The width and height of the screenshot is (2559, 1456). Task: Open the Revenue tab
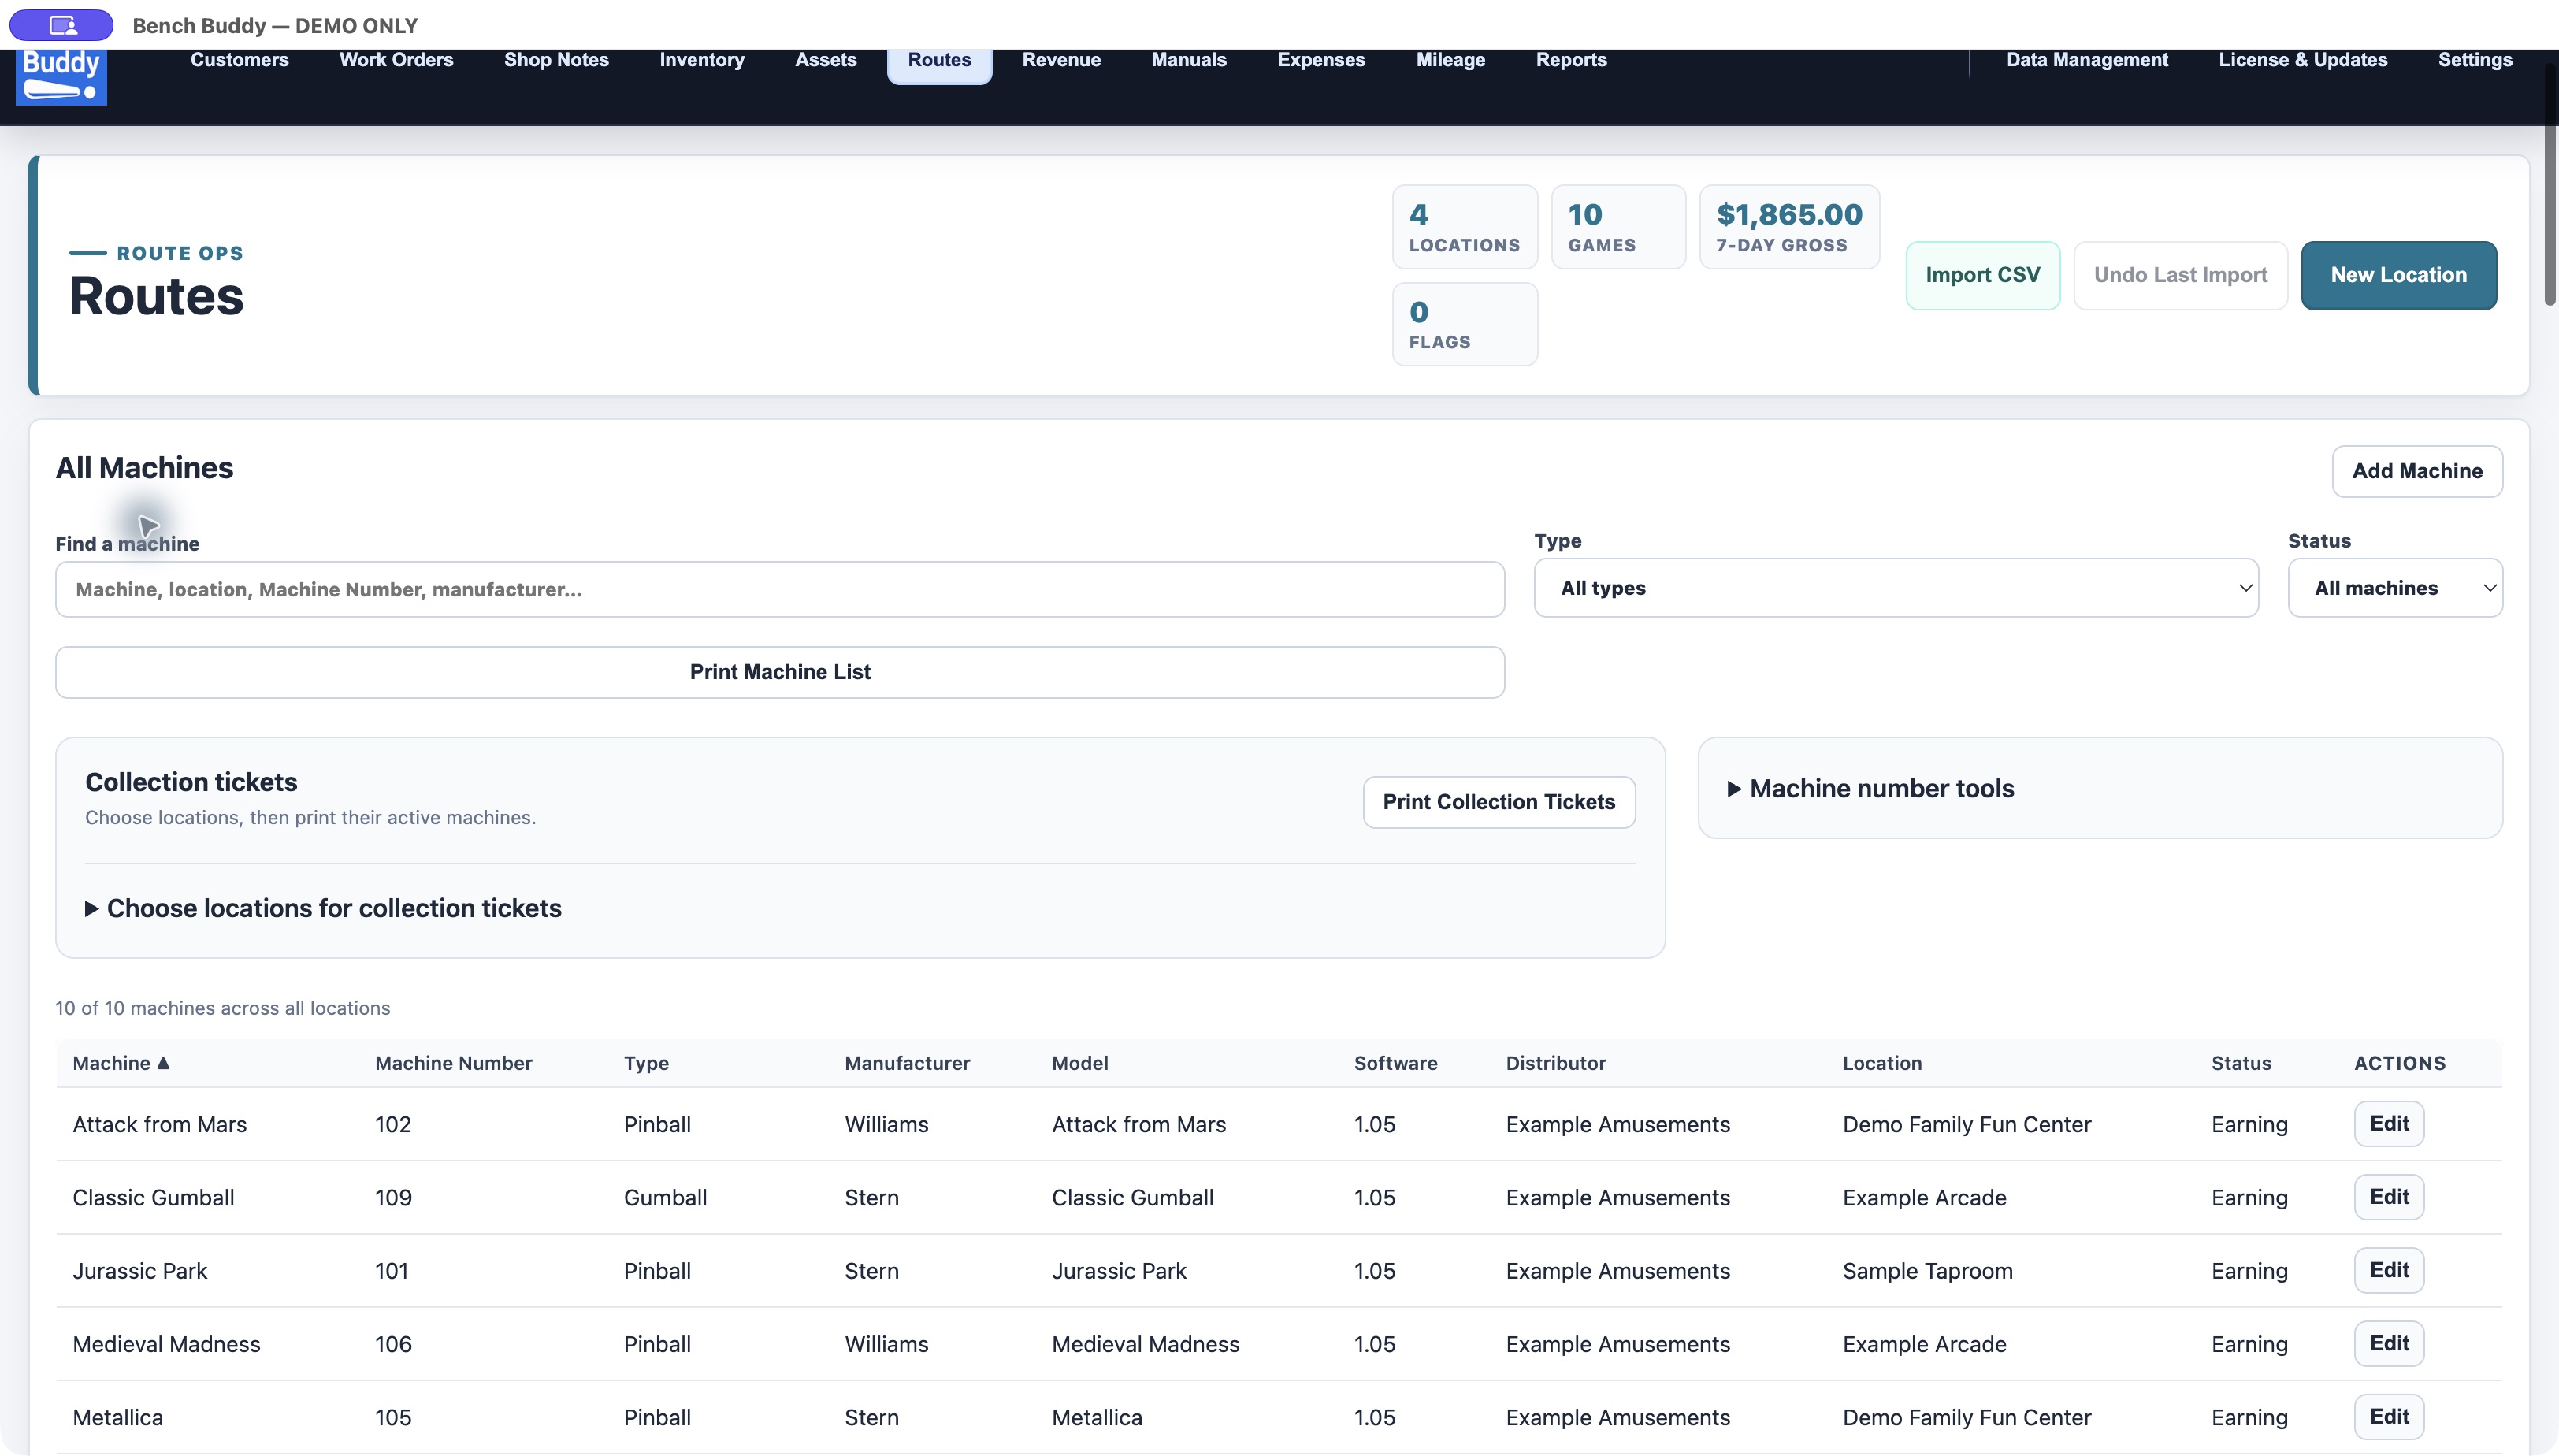[x=1061, y=60]
